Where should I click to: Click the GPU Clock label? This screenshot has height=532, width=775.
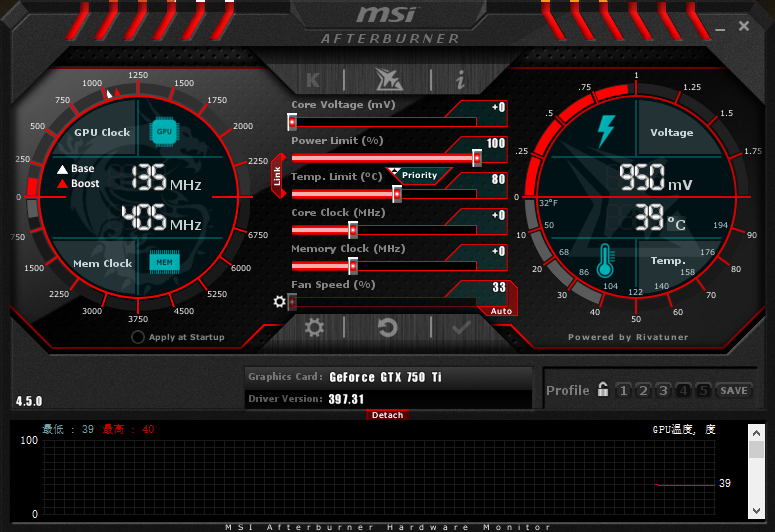(102, 133)
